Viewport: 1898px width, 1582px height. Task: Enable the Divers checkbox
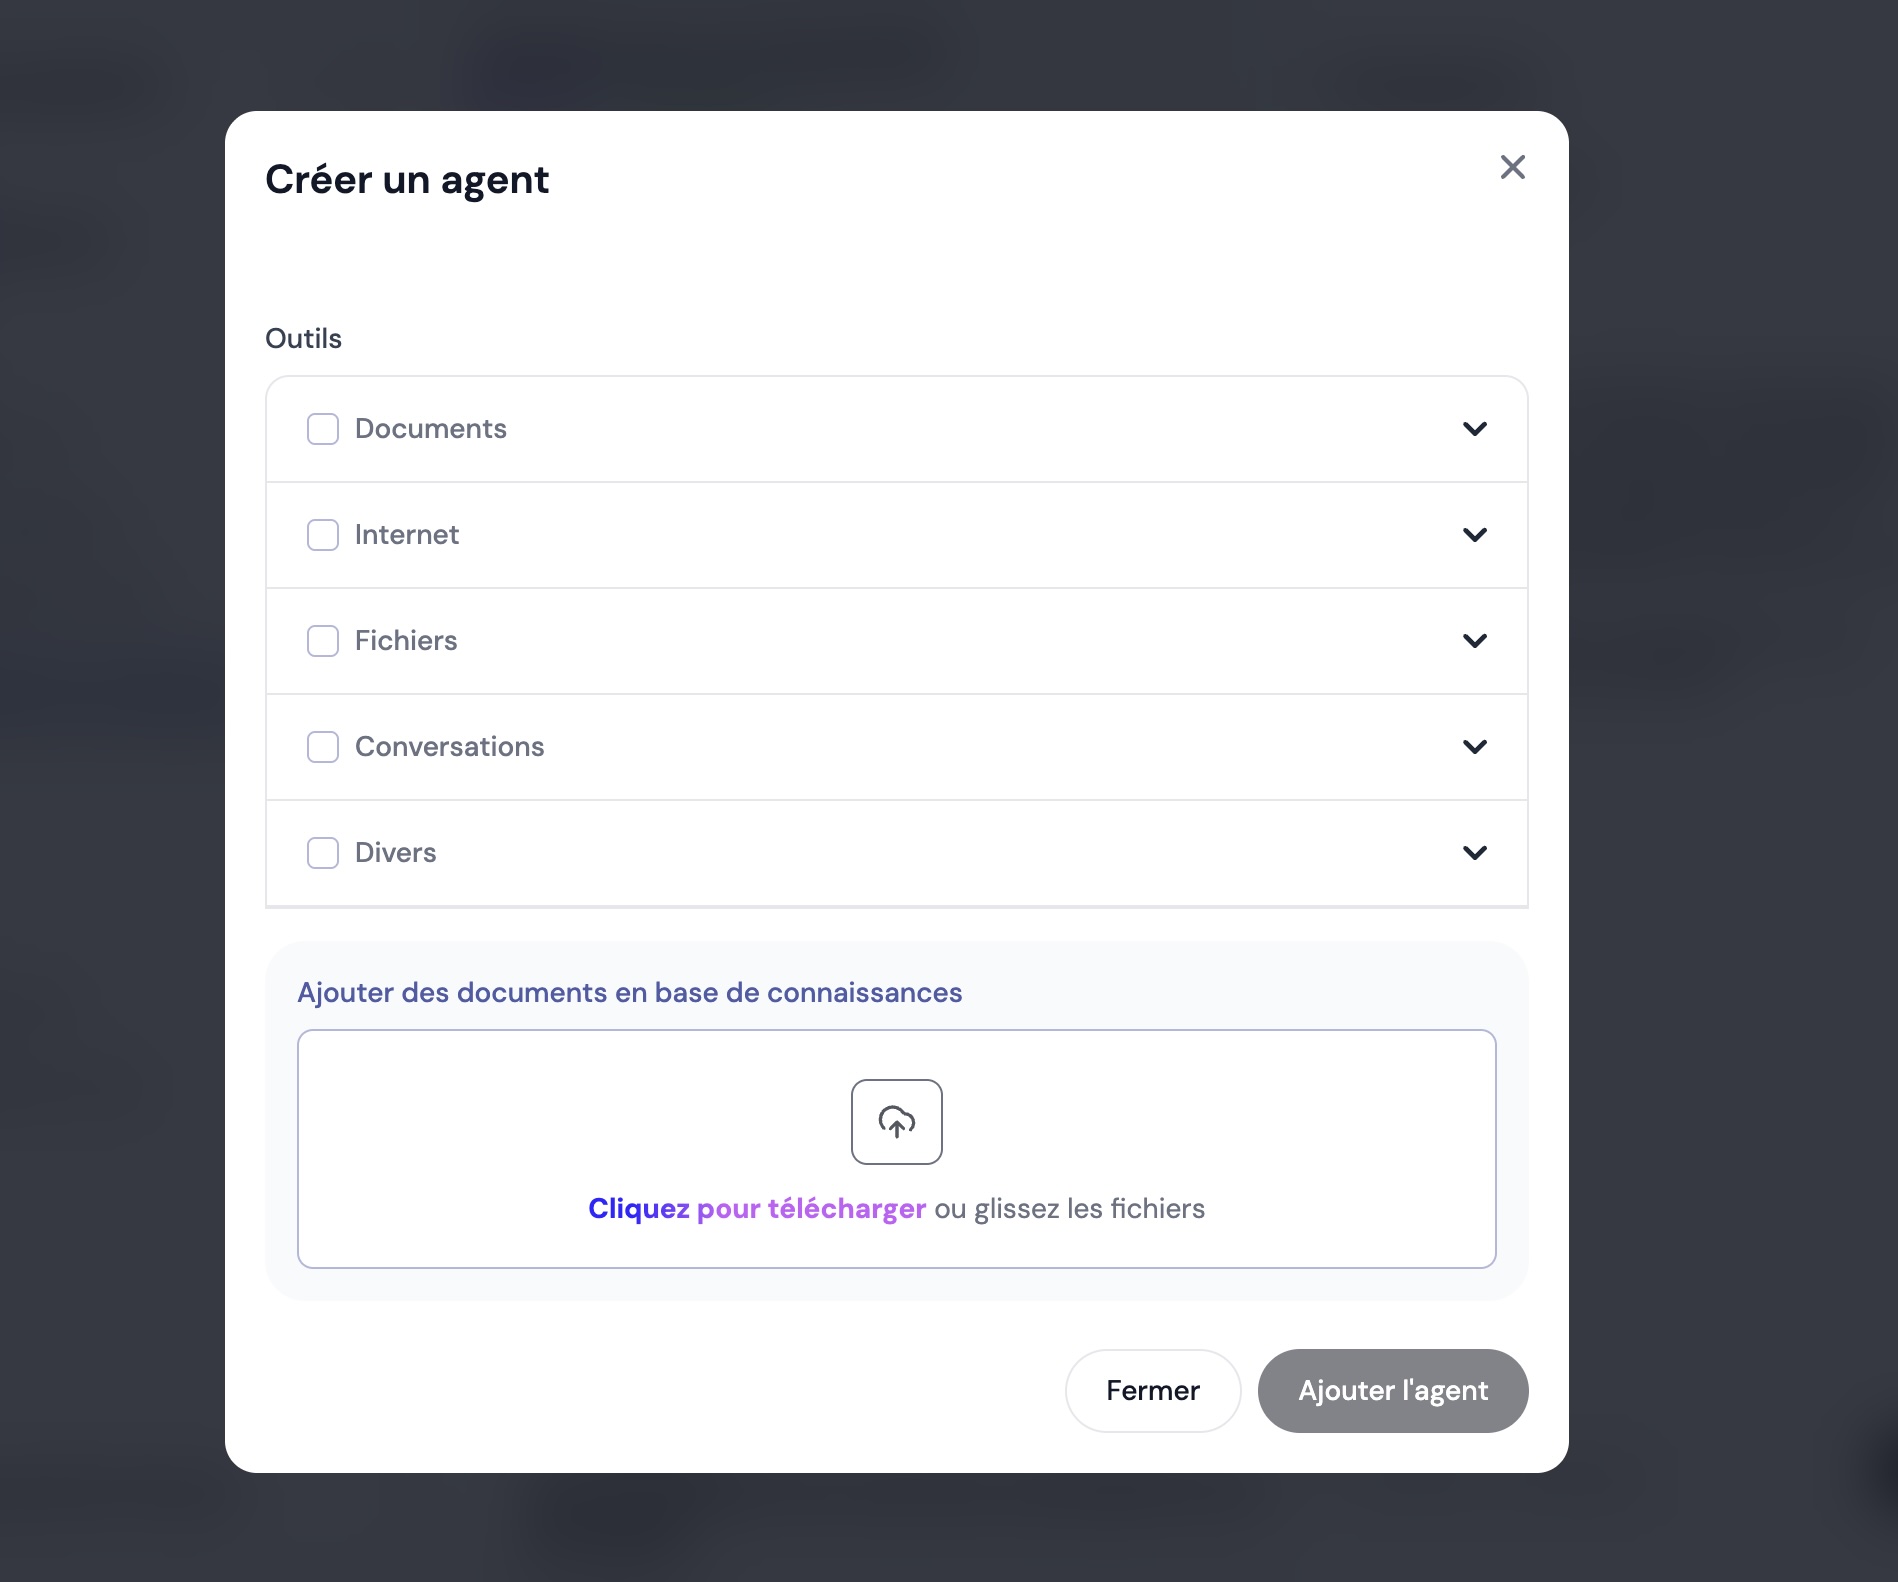pyautogui.click(x=322, y=853)
